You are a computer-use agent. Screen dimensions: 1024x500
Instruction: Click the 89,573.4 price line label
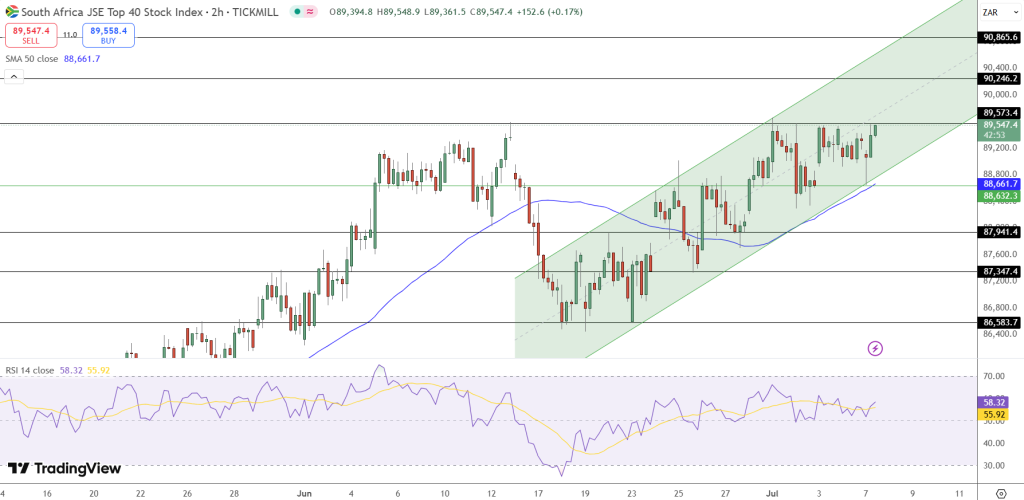(x=1000, y=113)
